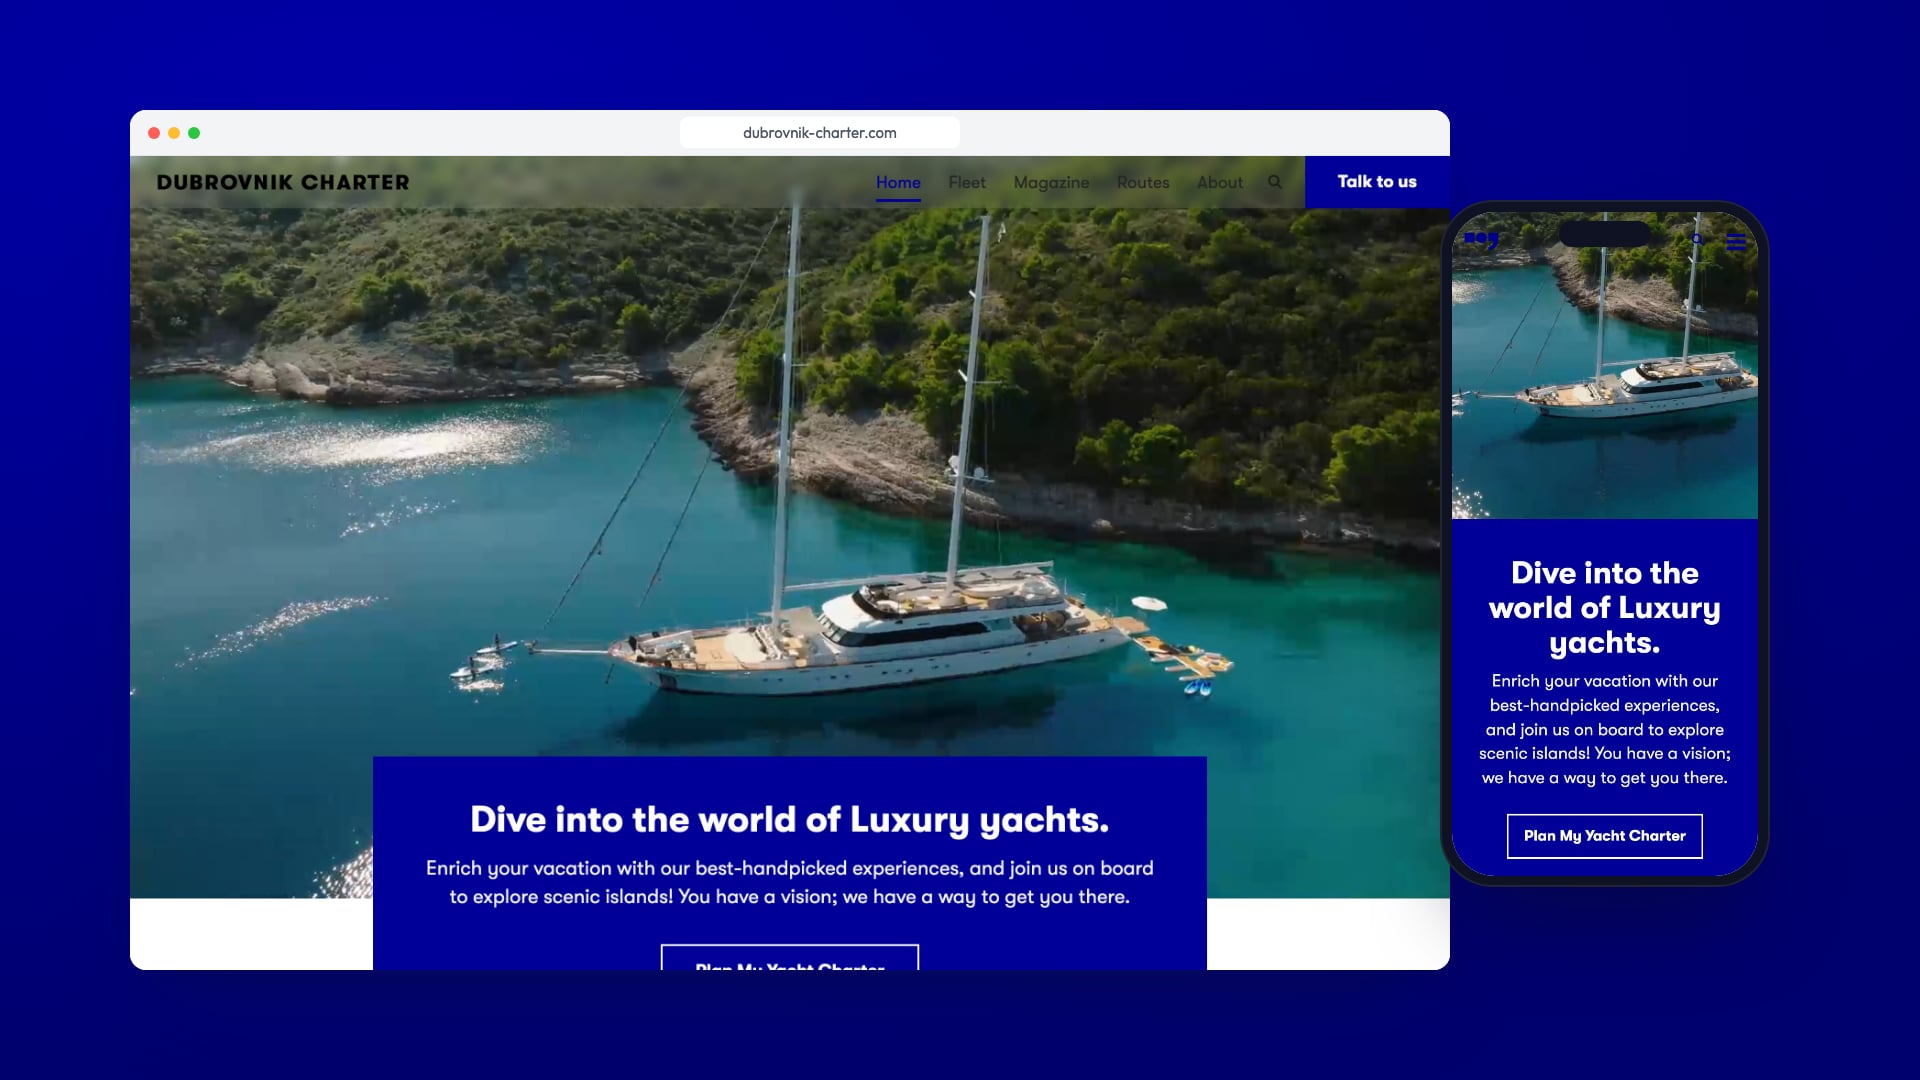Tap the search icon on phone mockup
The height and width of the screenshot is (1080, 1920).
[1697, 240]
